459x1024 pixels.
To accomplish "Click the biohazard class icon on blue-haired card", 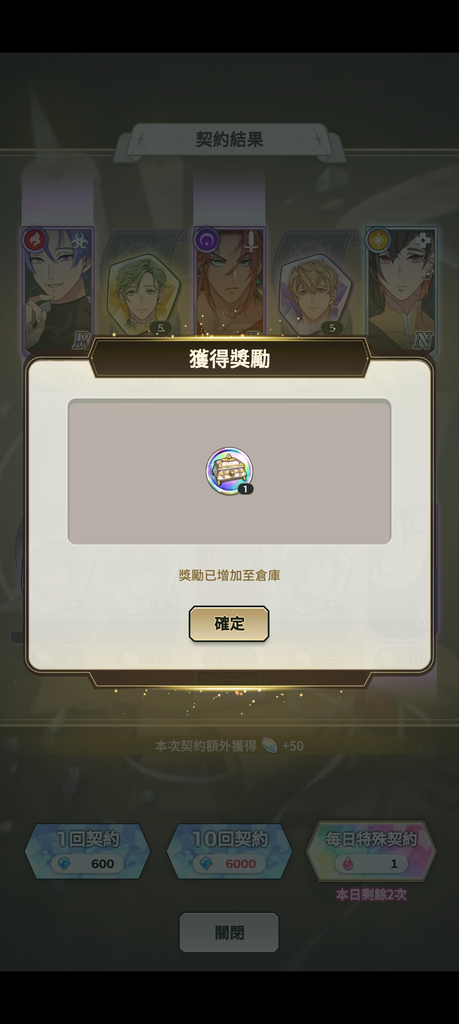I will [80, 241].
